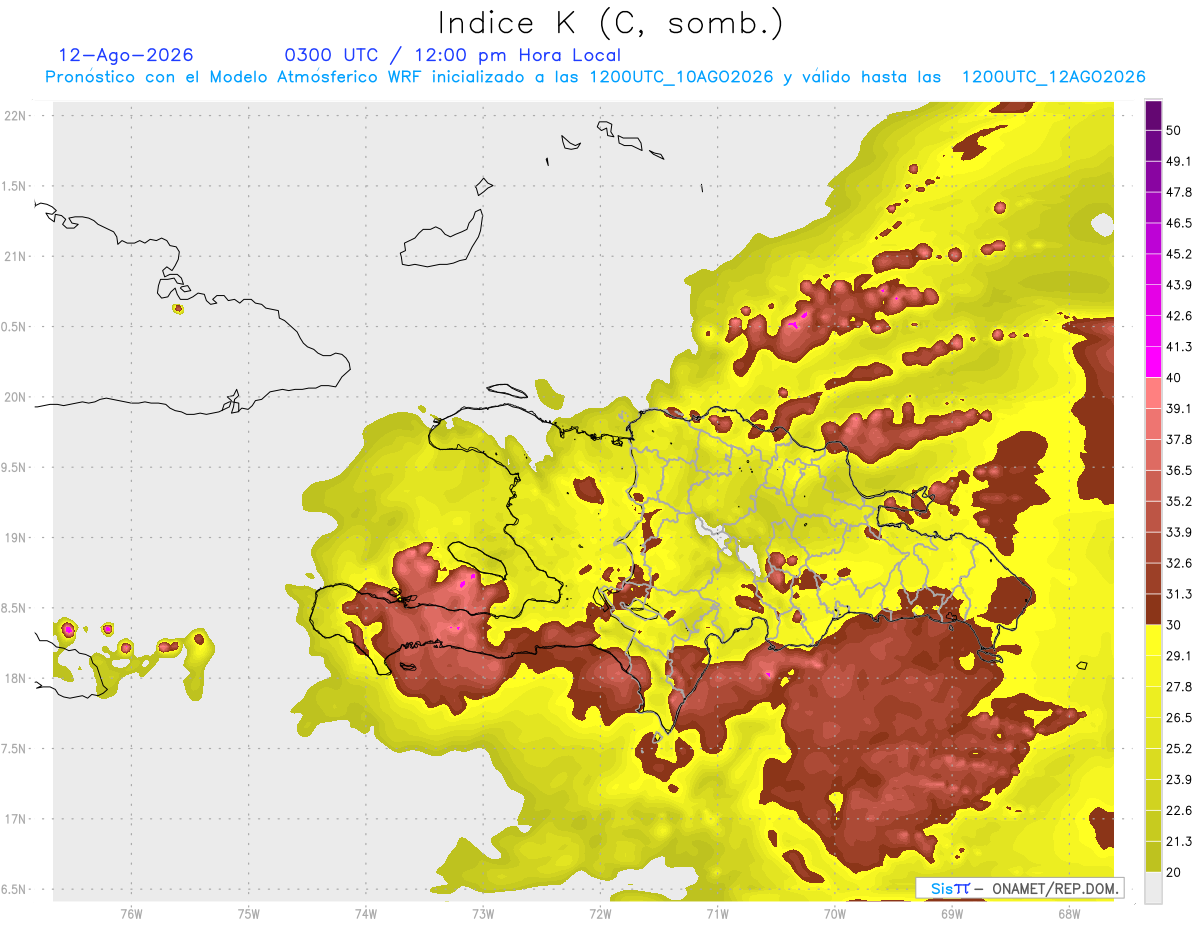Click the '43.9' legend value
The image size is (1200, 927).
1180,285
